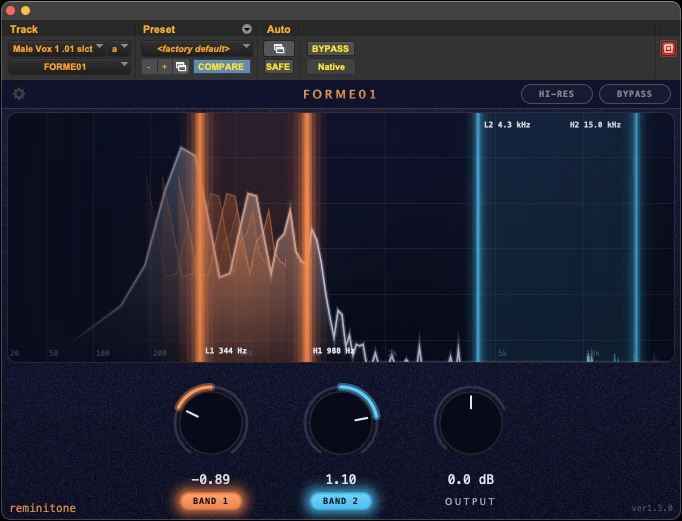682x521 pixels.
Task: Toggle the Pro Tools BYPASS button
Action: click(x=330, y=48)
